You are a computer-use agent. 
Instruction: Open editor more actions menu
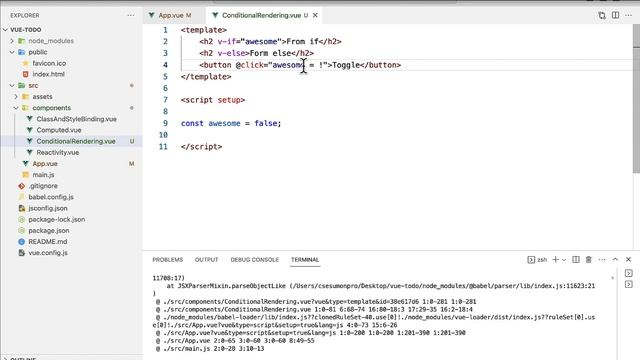tap(629, 15)
